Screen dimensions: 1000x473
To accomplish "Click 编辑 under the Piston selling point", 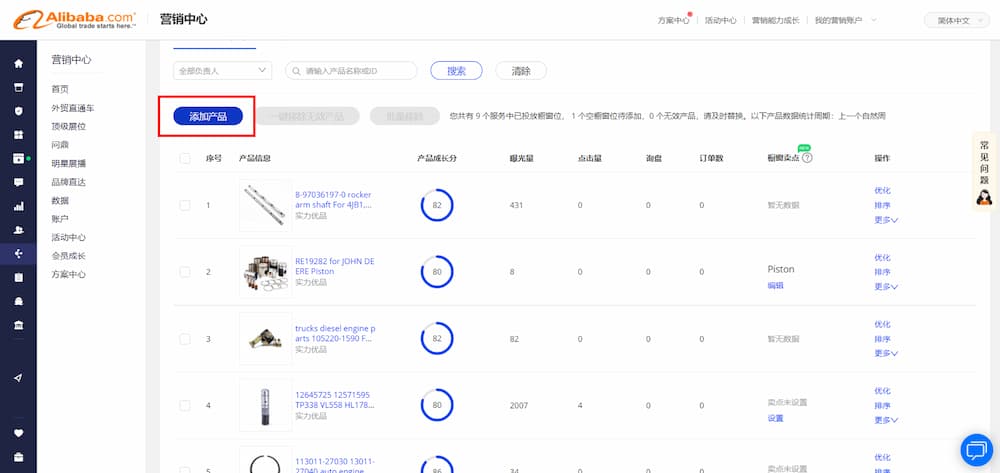I will pos(776,286).
